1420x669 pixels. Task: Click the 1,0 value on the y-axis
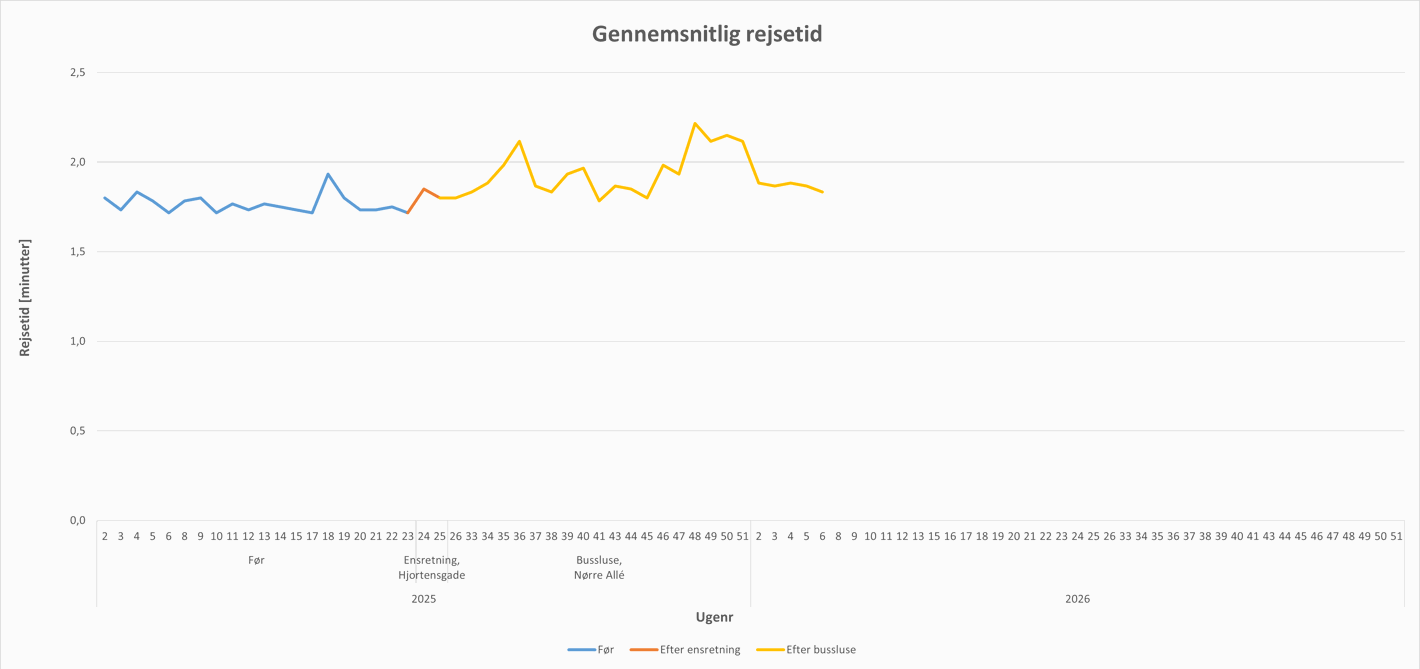pyautogui.click(x=77, y=342)
